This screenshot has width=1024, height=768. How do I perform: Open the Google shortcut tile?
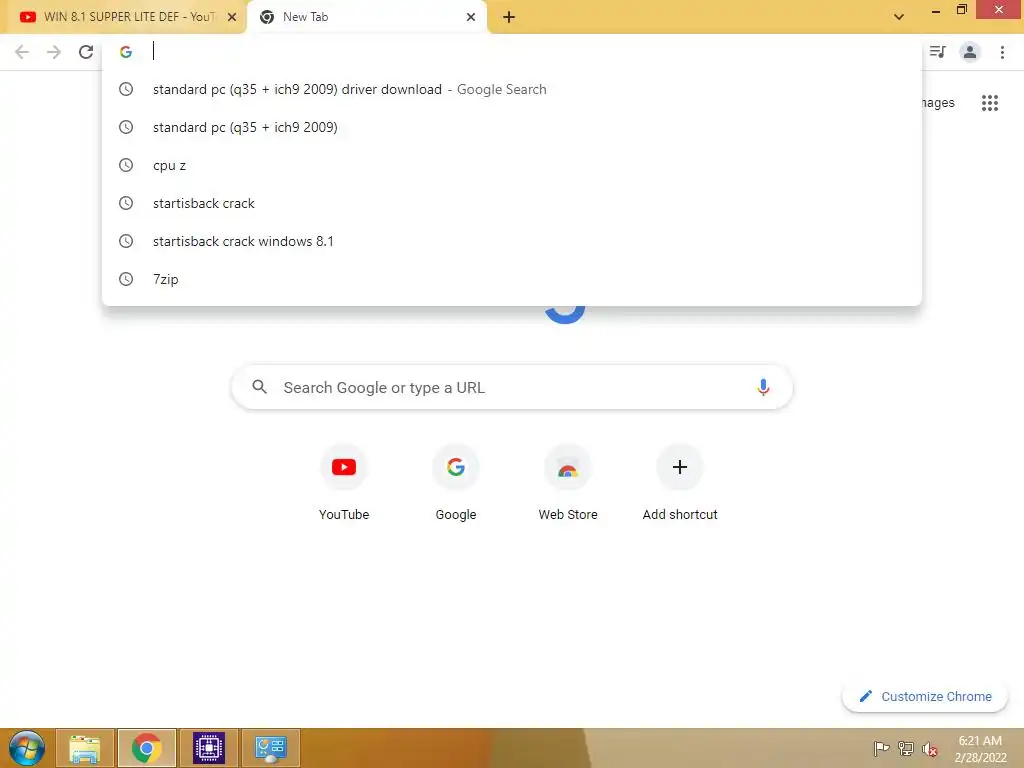pyautogui.click(x=456, y=482)
